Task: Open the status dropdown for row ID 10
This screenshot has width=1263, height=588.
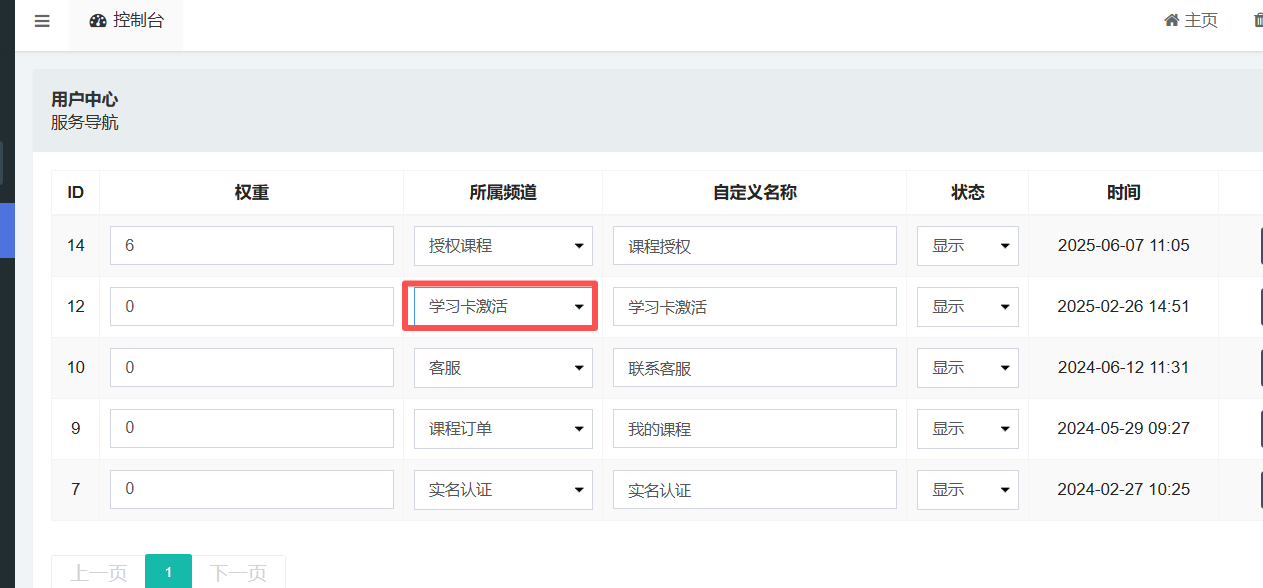Action: [x=967, y=368]
